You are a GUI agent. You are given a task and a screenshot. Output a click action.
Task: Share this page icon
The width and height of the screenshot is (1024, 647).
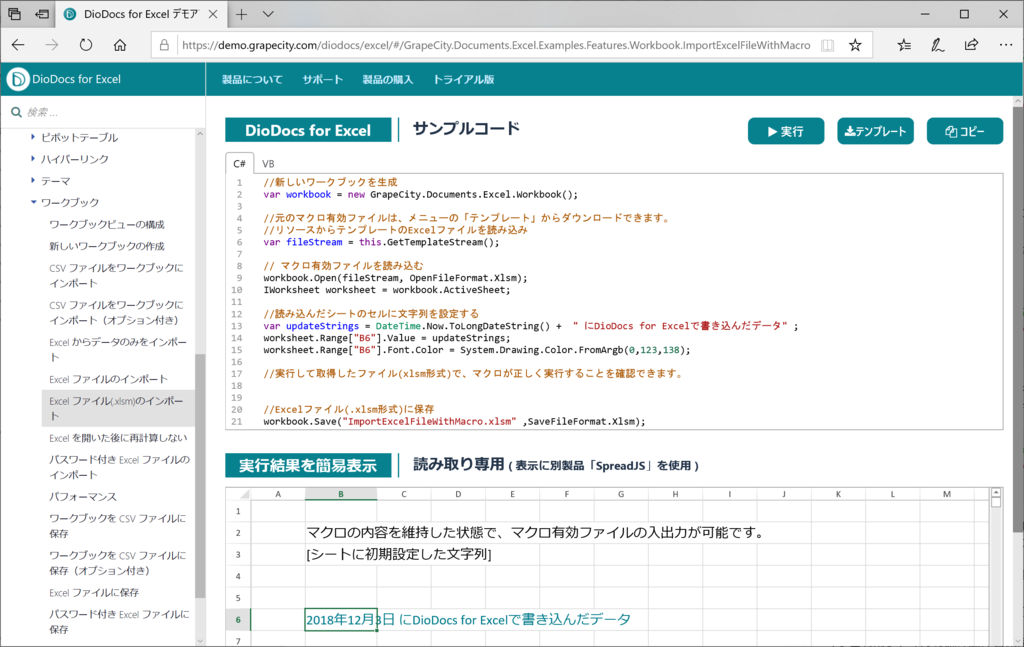pos(971,45)
